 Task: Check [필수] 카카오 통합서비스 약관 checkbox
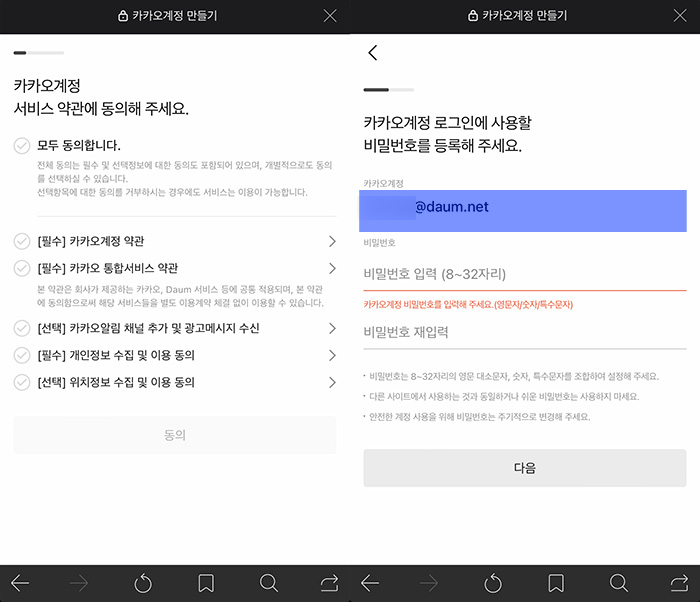pyautogui.click(x=22, y=268)
